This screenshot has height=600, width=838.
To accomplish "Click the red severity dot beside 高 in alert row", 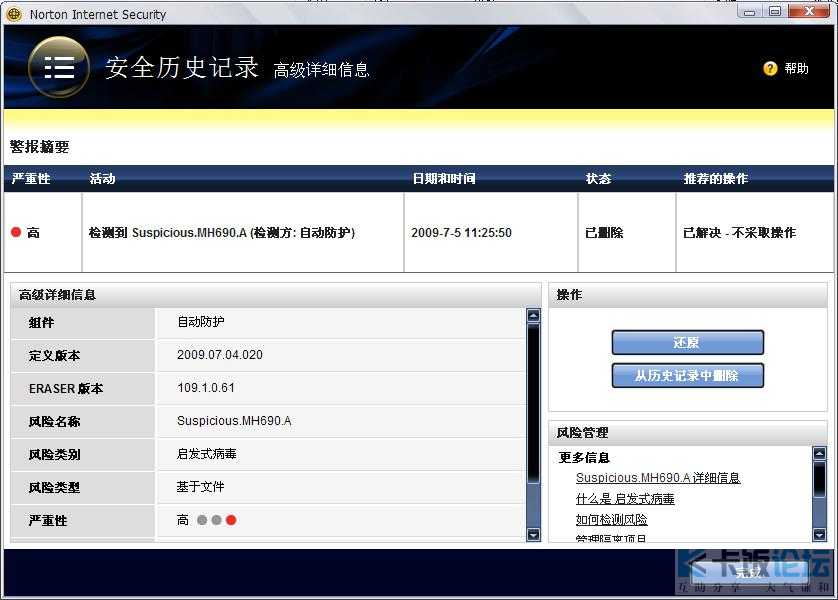I will (x=16, y=232).
